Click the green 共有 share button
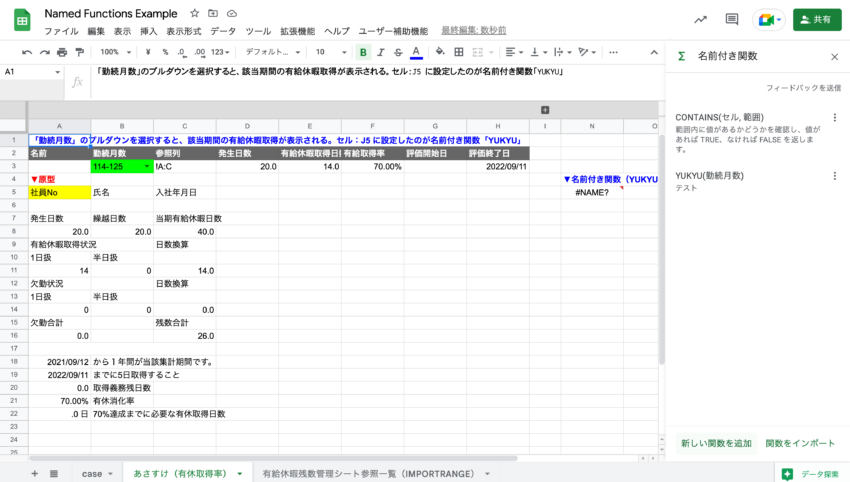850x482 pixels. click(817, 20)
